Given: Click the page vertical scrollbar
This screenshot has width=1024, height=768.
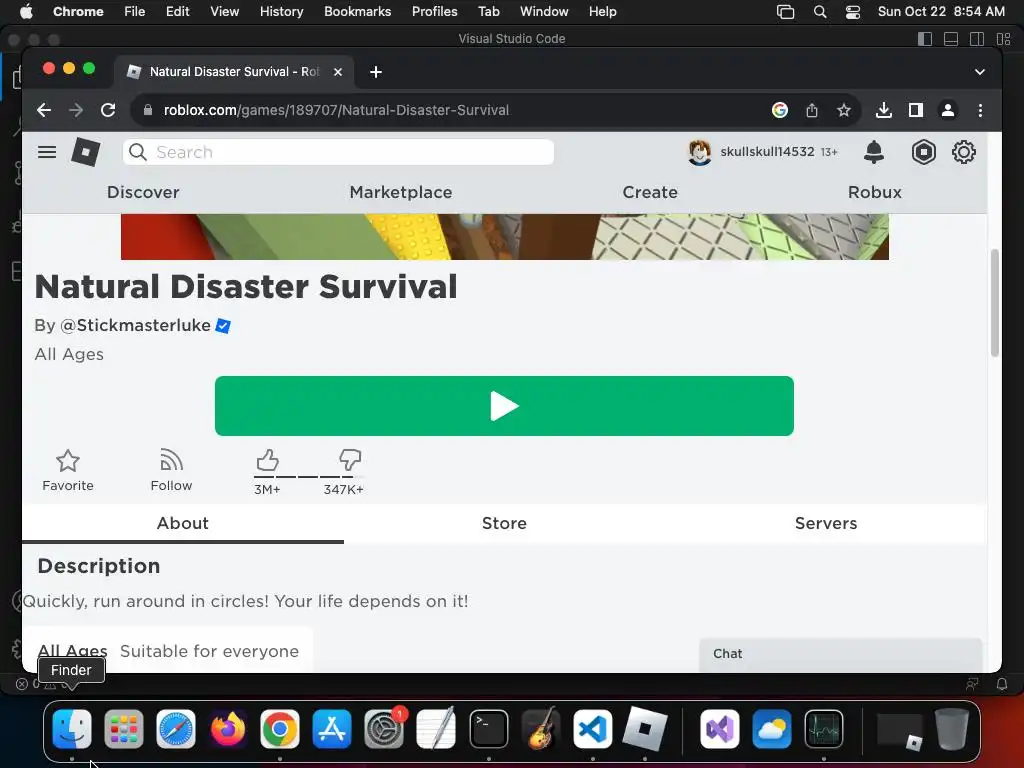Looking at the screenshot, I should pyautogui.click(x=995, y=302).
